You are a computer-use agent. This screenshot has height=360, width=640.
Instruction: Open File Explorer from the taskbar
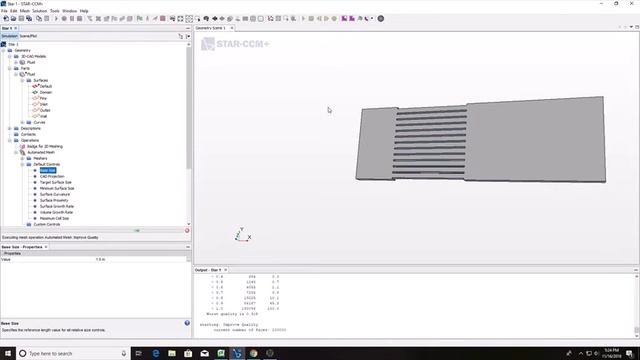point(172,353)
